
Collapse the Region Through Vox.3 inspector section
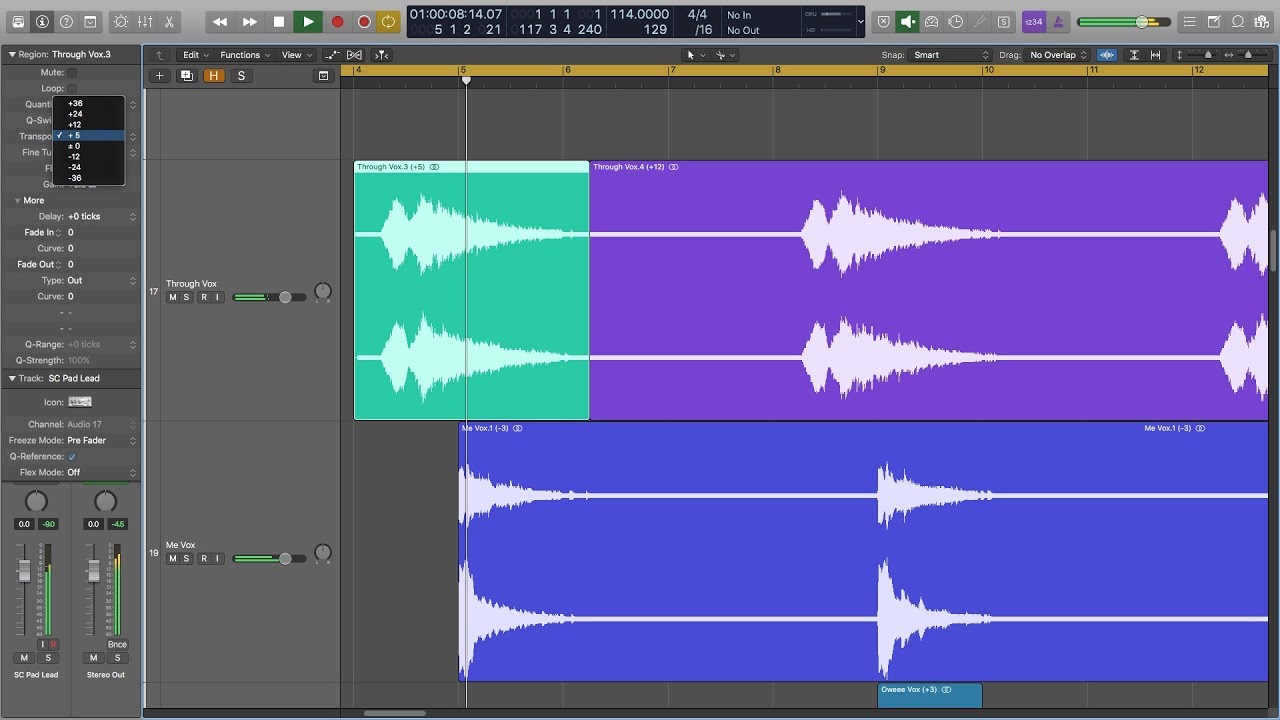point(11,54)
